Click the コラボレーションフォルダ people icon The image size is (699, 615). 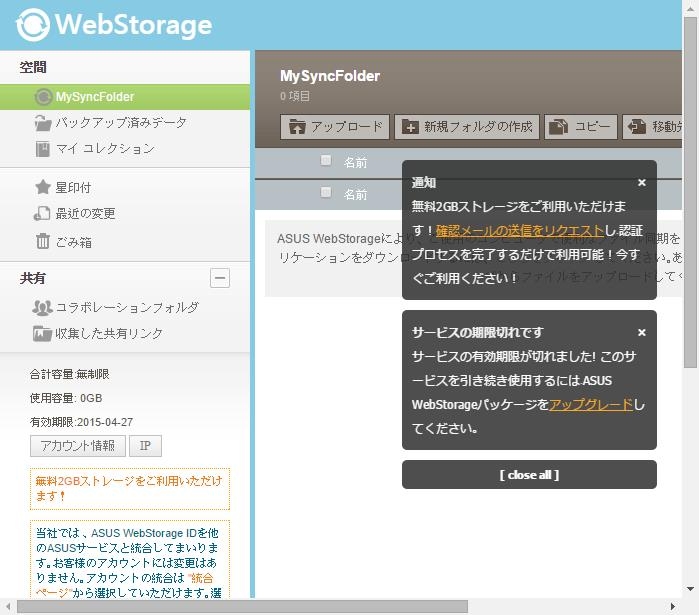point(42,308)
